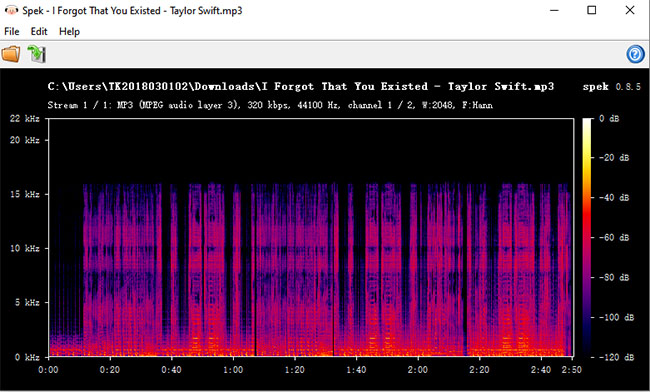Click the 0:00 time axis label

coord(49,370)
